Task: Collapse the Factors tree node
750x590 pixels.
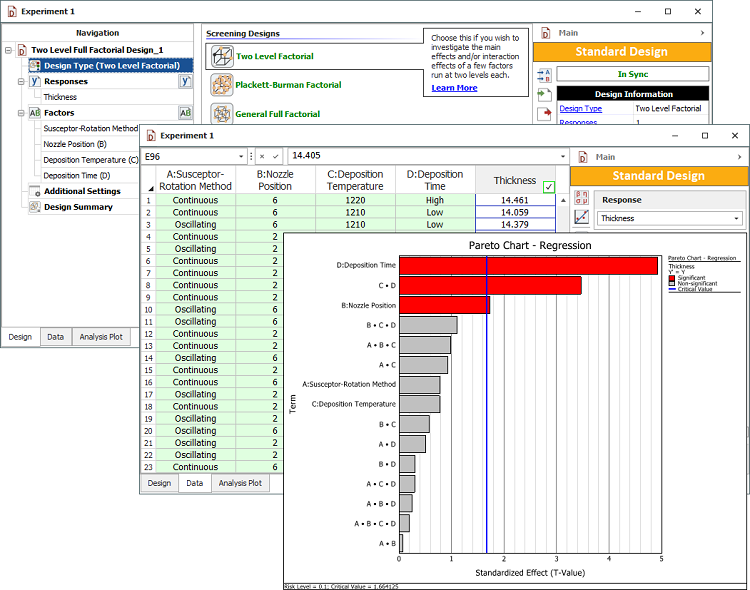Action: (x=22, y=113)
